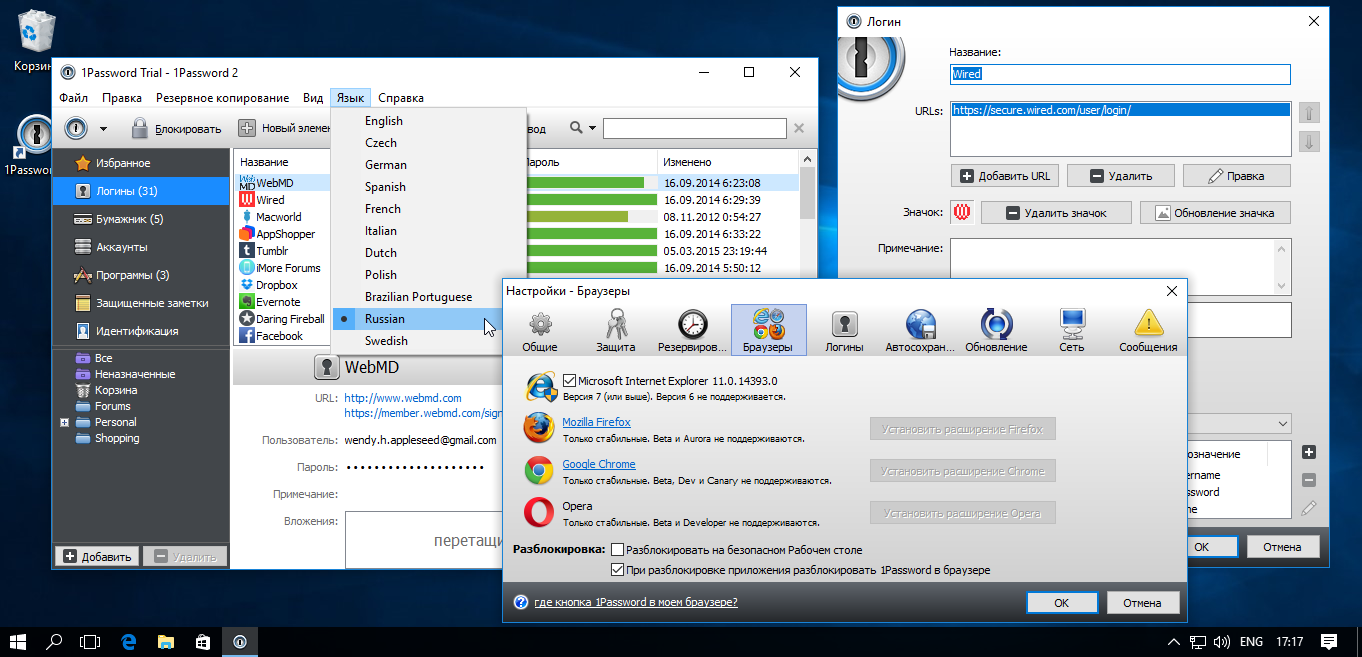Click the 1Password keyhole toolbar icon
Screen dimensions: 1362x657
pos(77,128)
